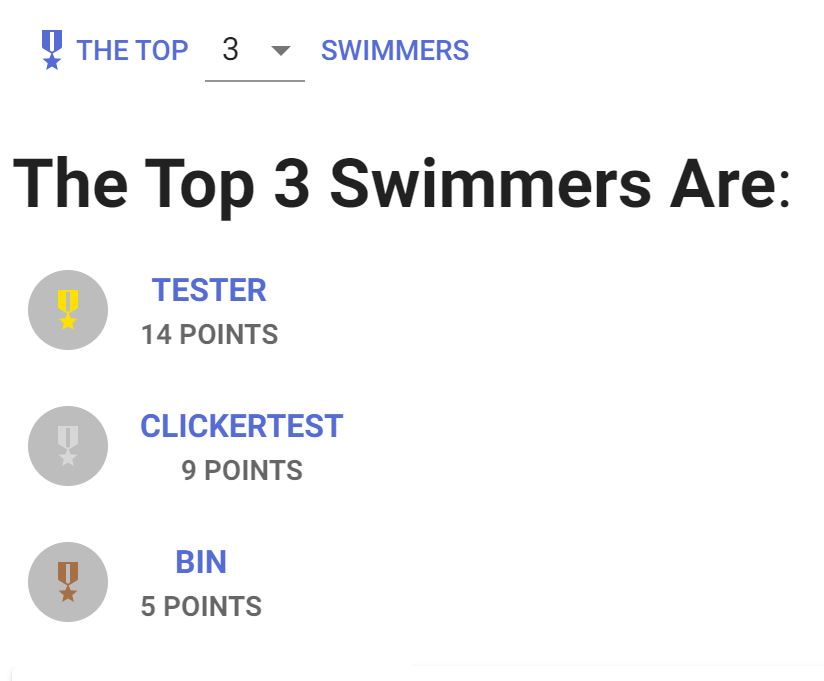Open the TESTER swimmer link
The width and height of the screenshot is (824, 681).
click(x=209, y=290)
